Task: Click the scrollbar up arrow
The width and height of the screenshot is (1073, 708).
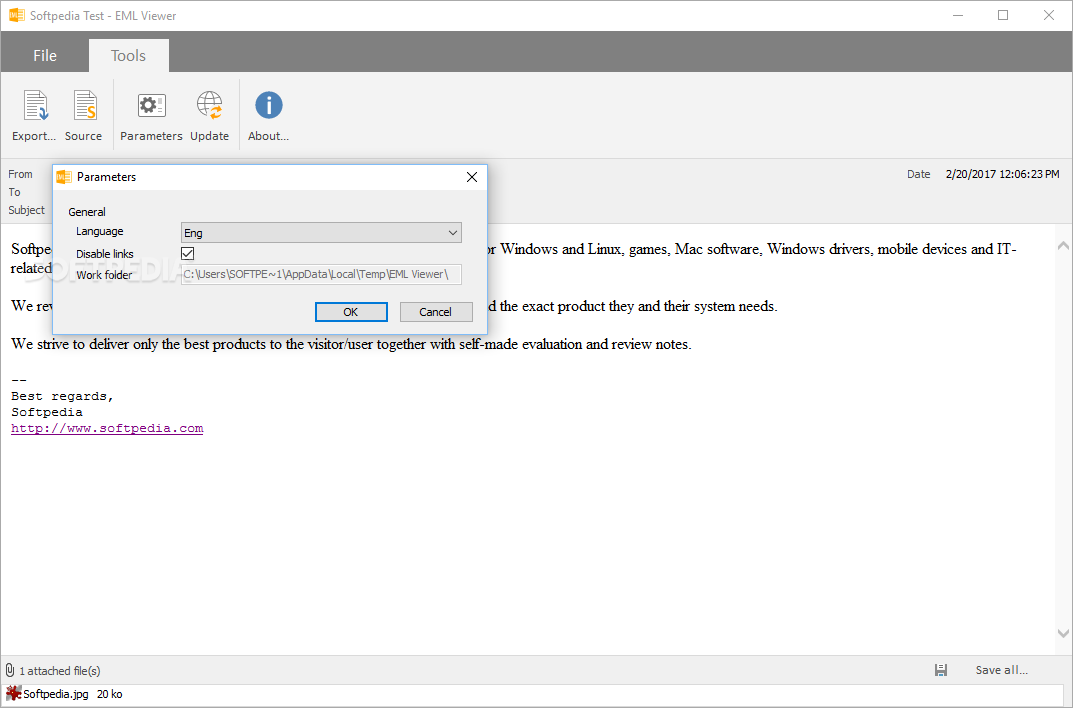Action: click(1063, 246)
